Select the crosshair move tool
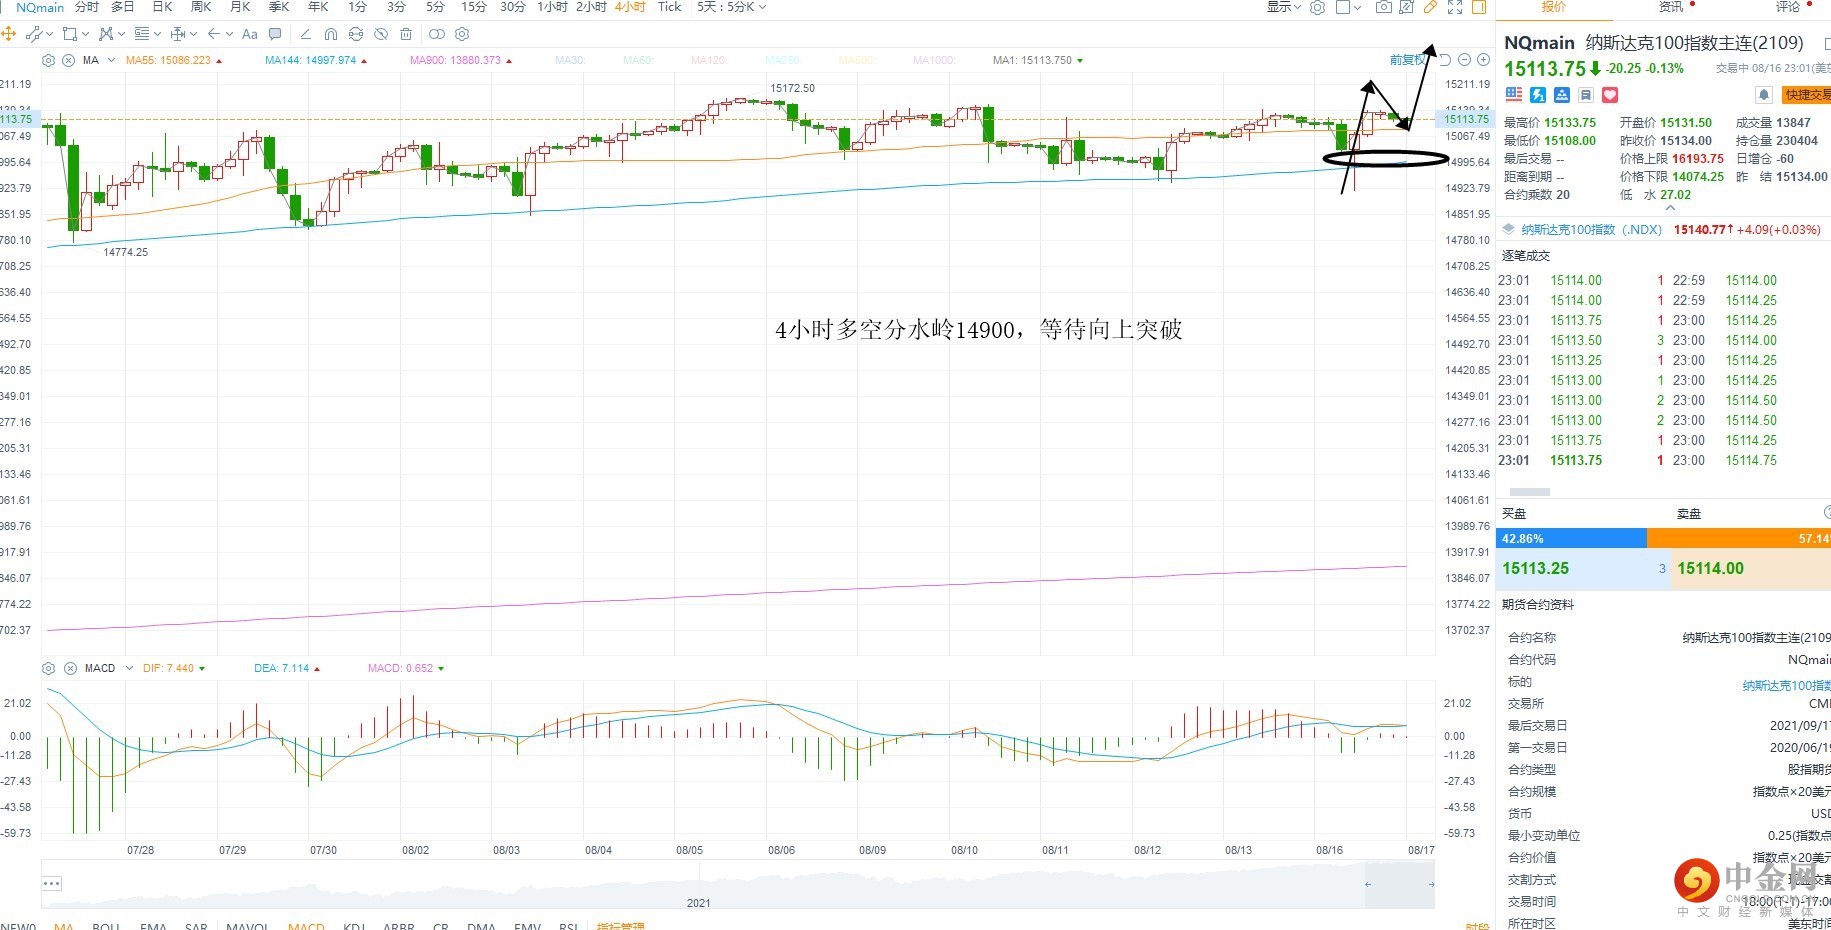This screenshot has width=1831, height=930. pyautogui.click(x=8, y=34)
